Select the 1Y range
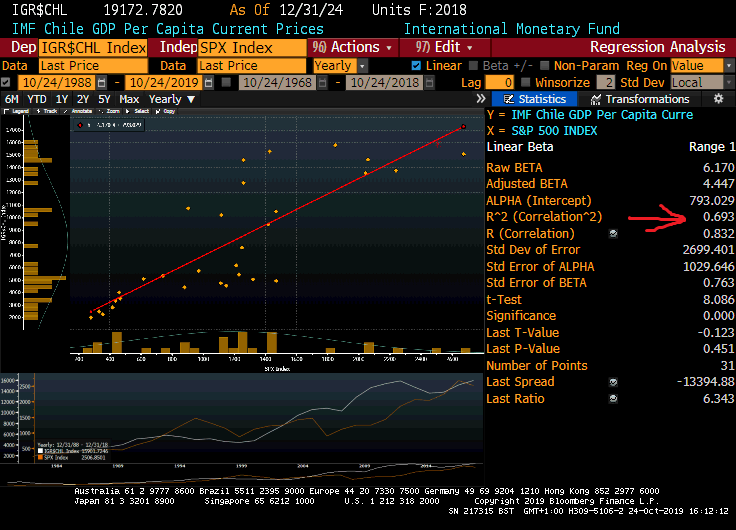This screenshot has width=736, height=530. click(61, 100)
